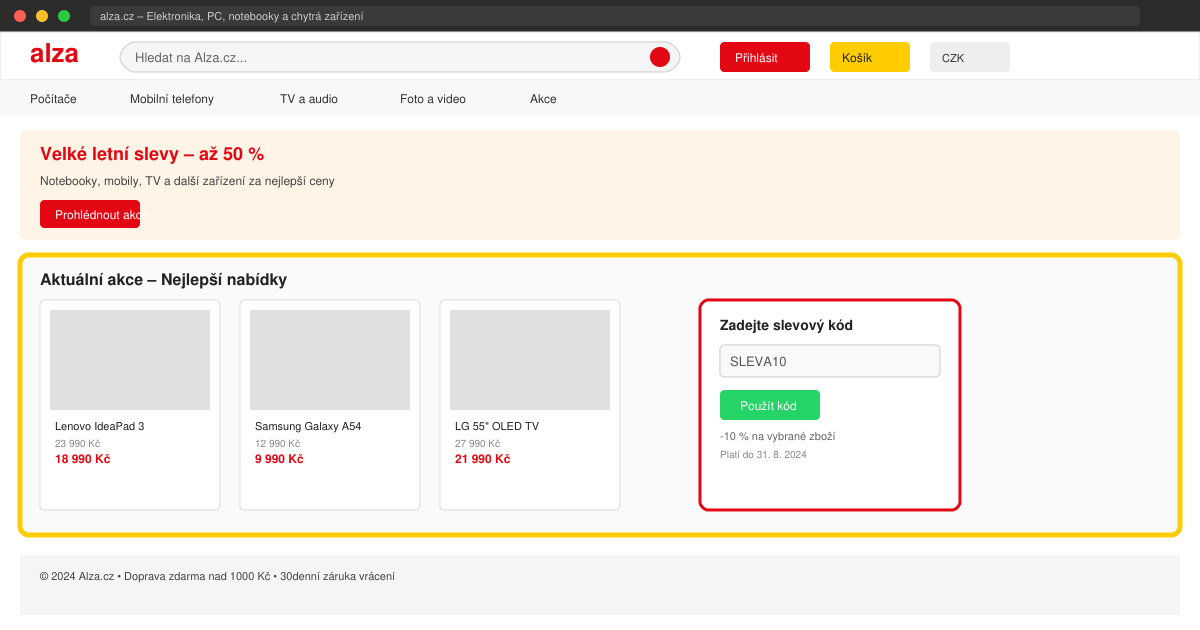Open the Mobilní telefony category
1200x630 pixels.
[172, 99]
